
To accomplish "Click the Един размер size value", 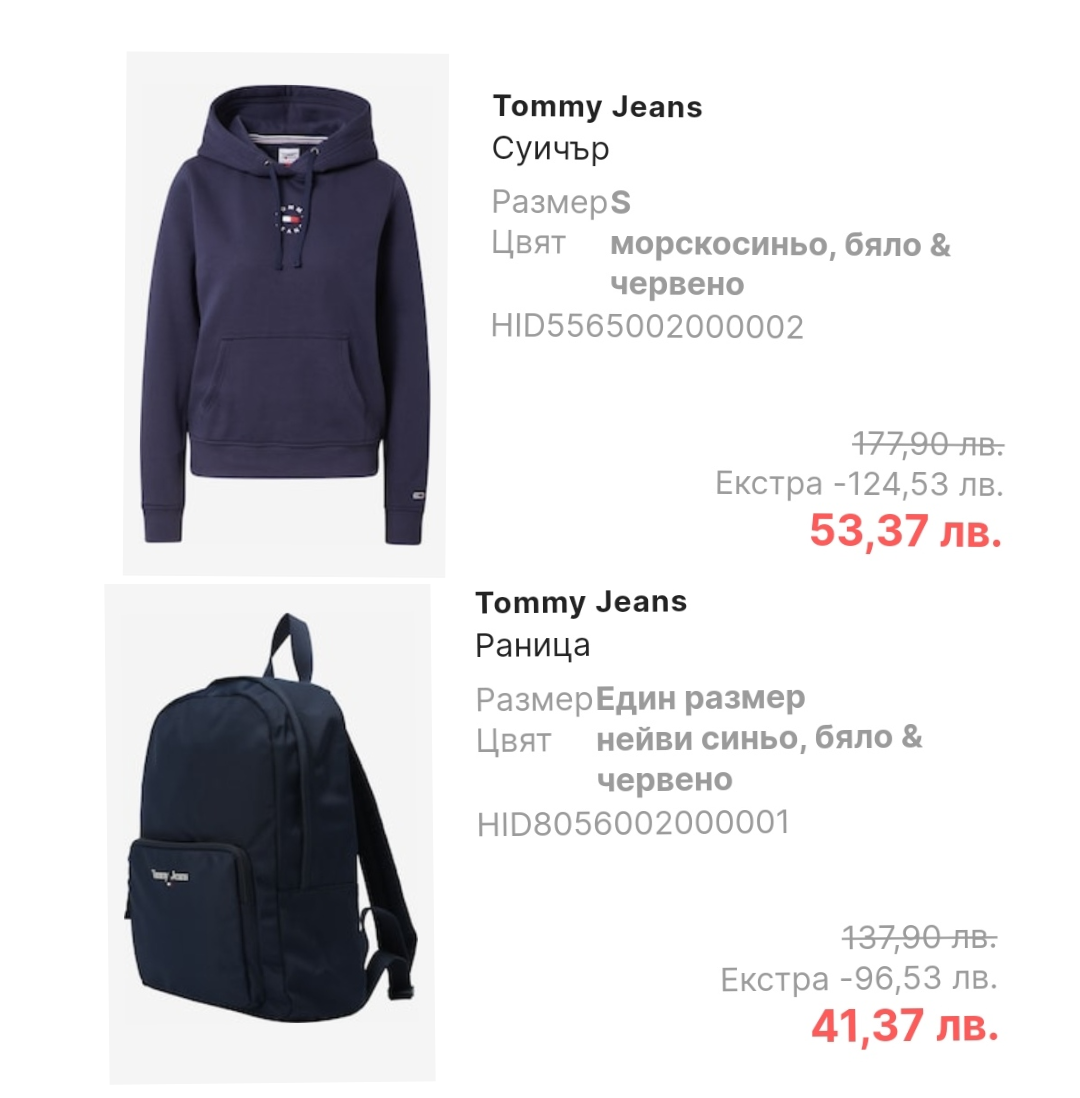I will [700, 698].
